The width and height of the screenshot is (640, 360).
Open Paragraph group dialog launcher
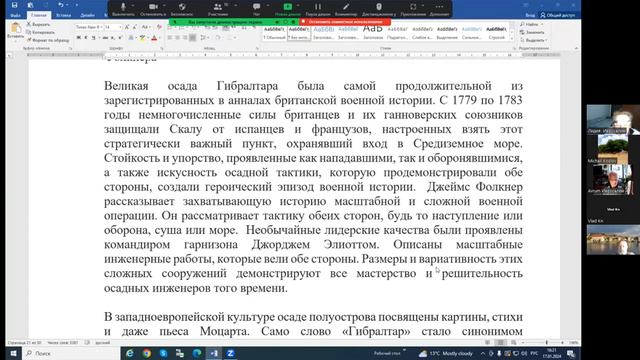click(x=257, y=49)
